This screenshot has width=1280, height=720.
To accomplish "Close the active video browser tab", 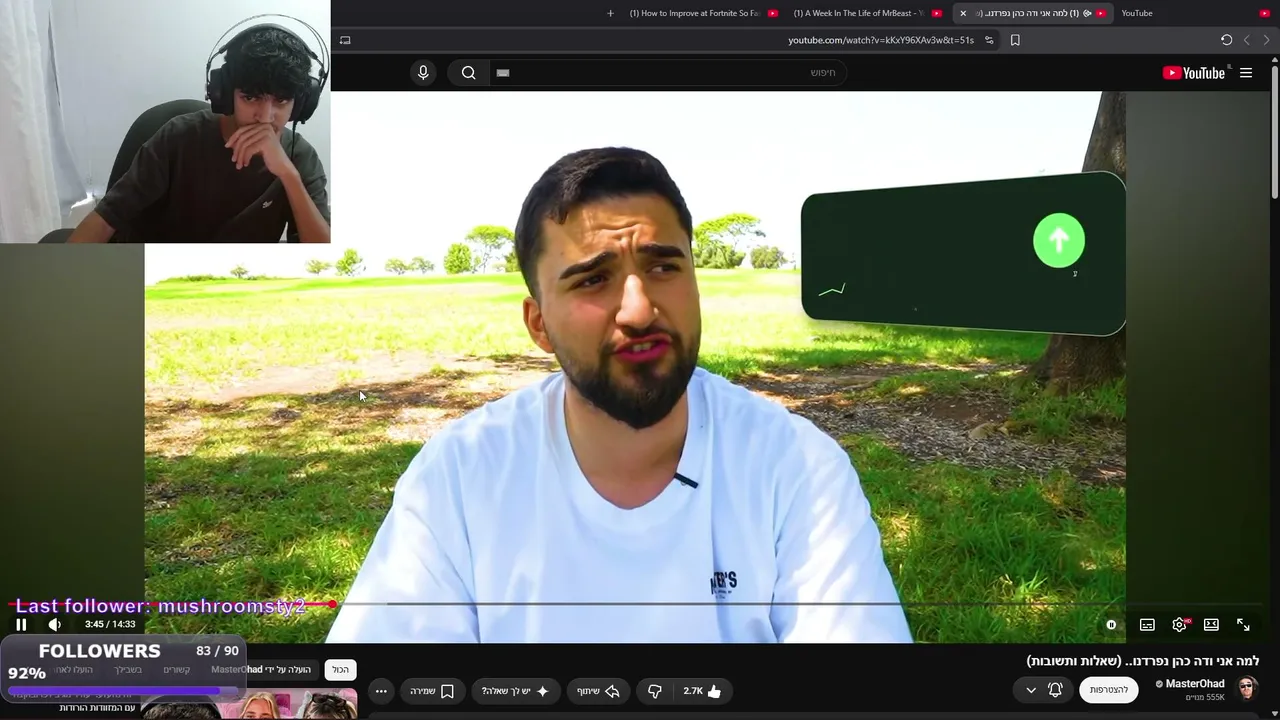I will pyautogui.click(x=963, y=13).
